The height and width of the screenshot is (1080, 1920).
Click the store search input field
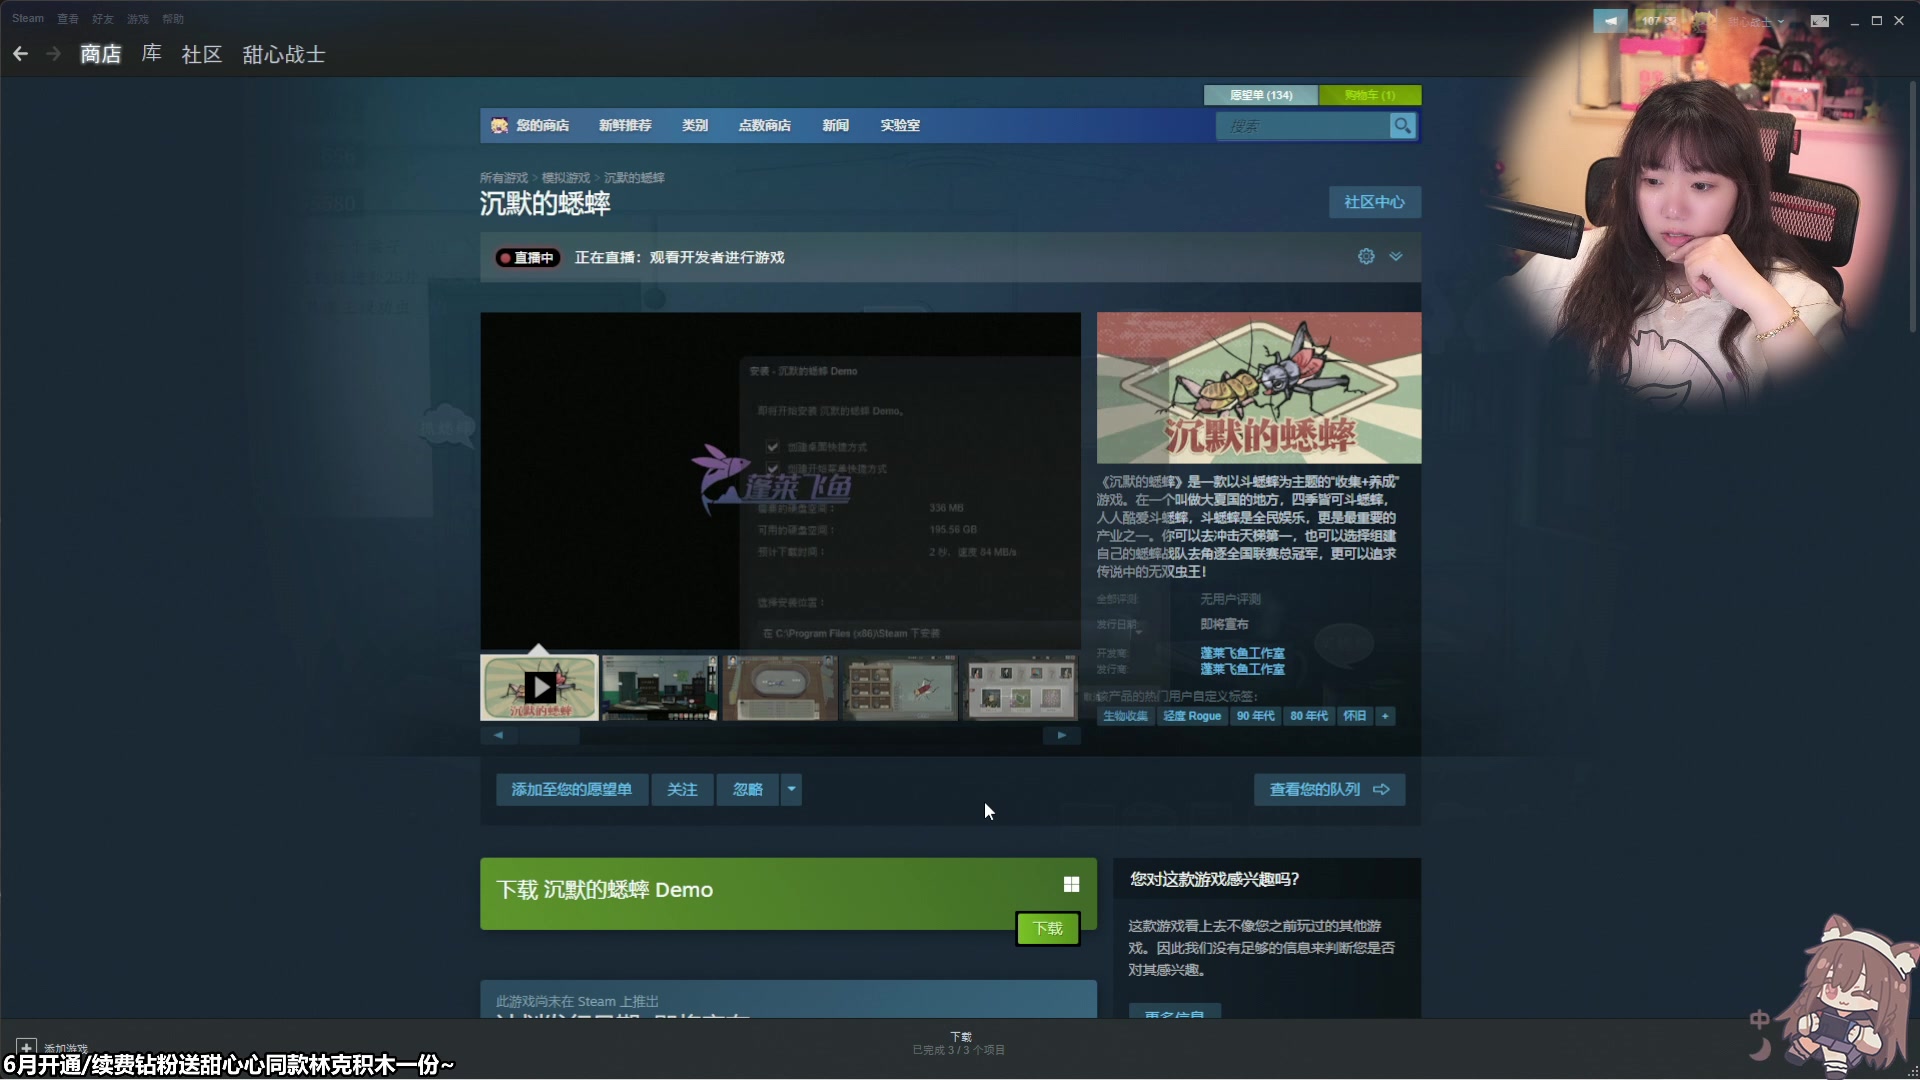1302,125
